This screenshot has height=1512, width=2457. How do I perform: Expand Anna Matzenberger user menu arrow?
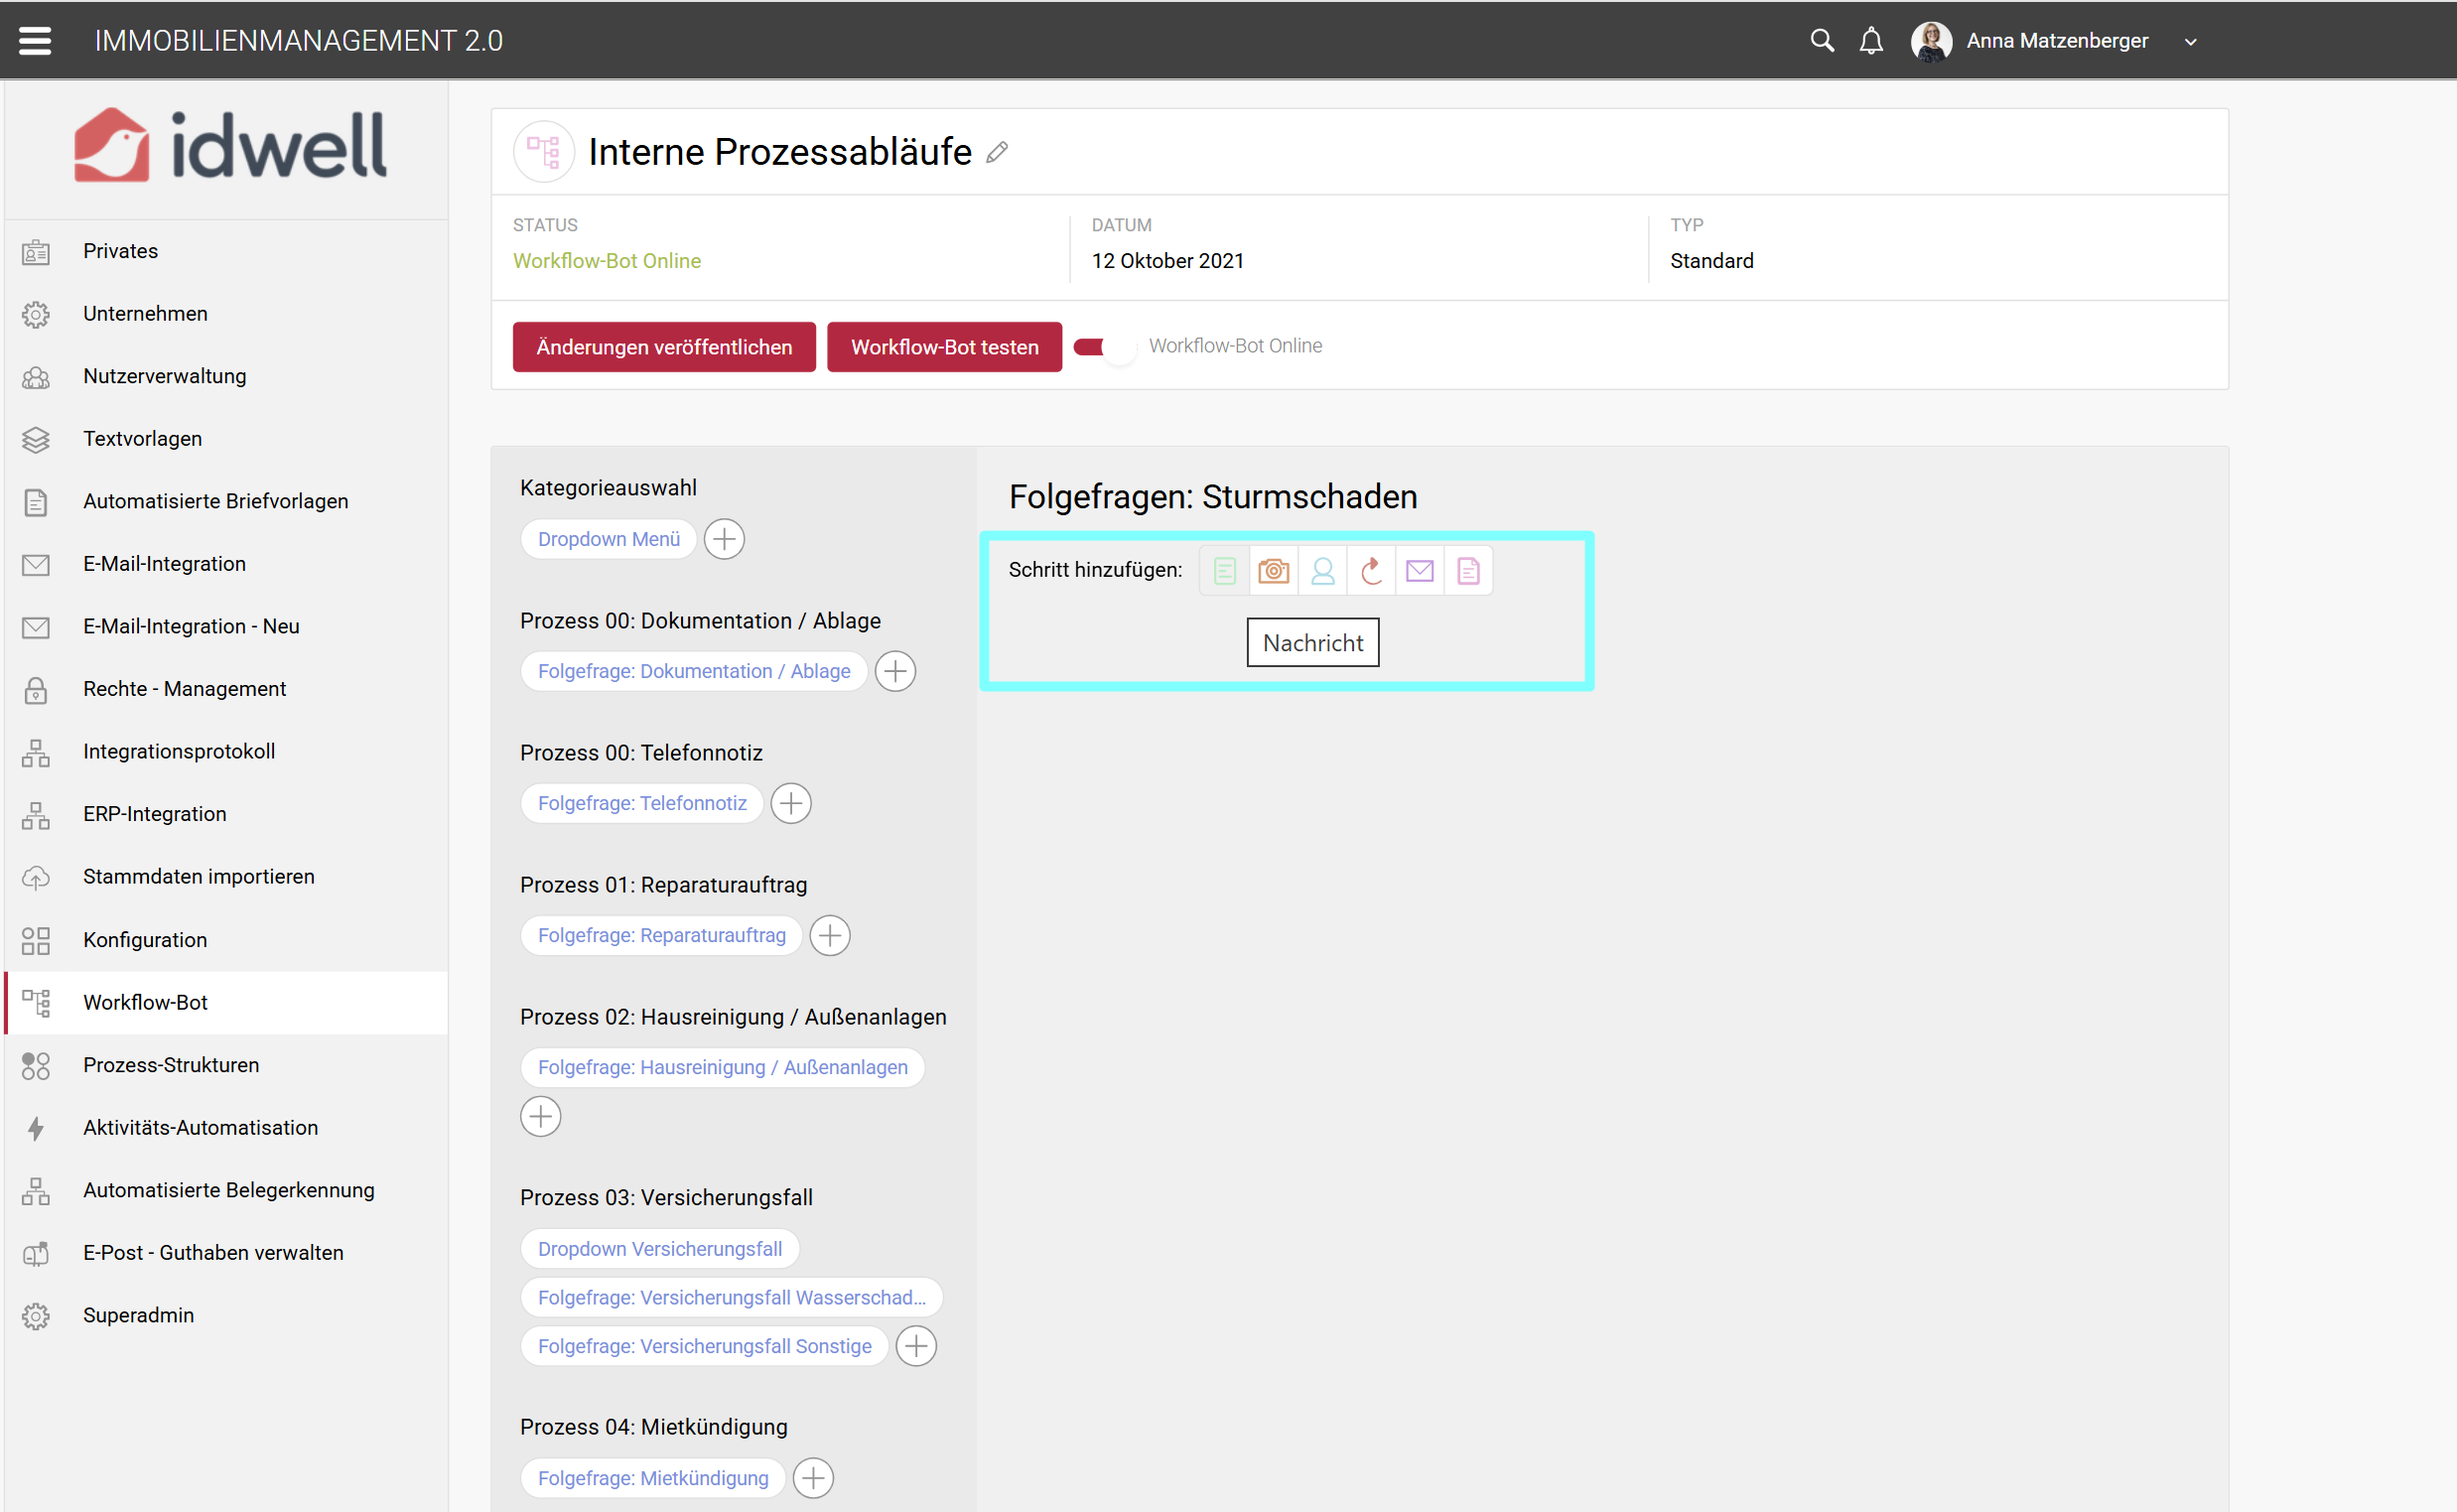[2190, 42]
